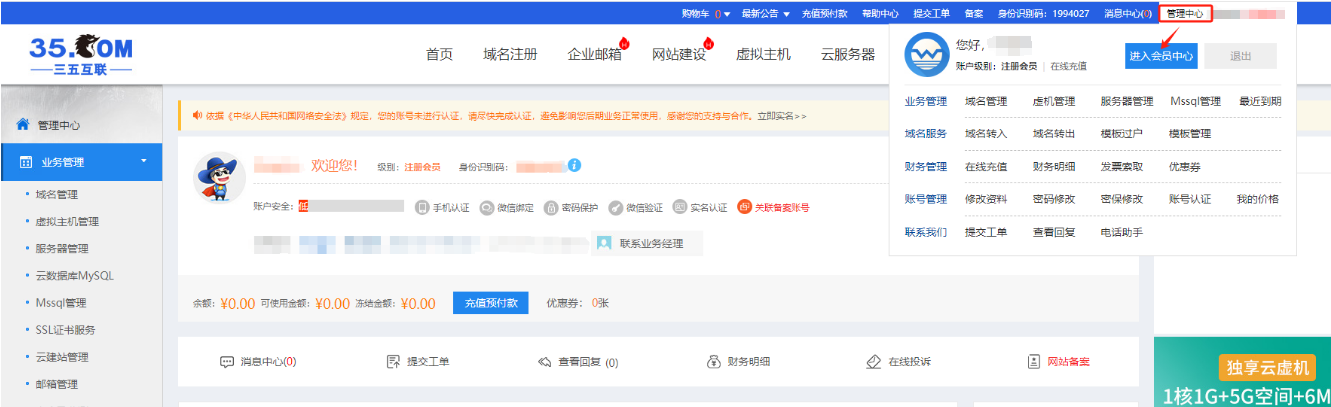The height and width of the screenshot is (407, 1331).
Task: Open 云服务器 in the main navigation
Action: (x=848, y=55)
